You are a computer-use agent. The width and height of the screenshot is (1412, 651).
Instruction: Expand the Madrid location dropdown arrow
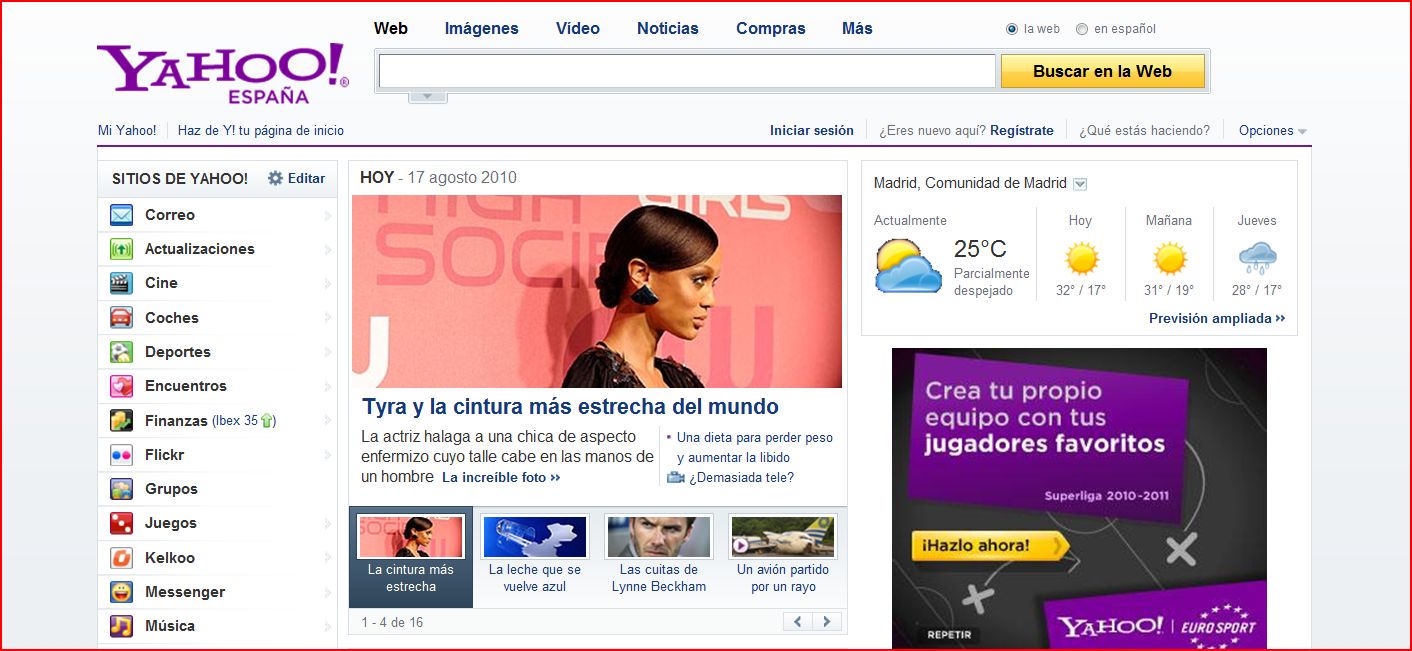1080,184
